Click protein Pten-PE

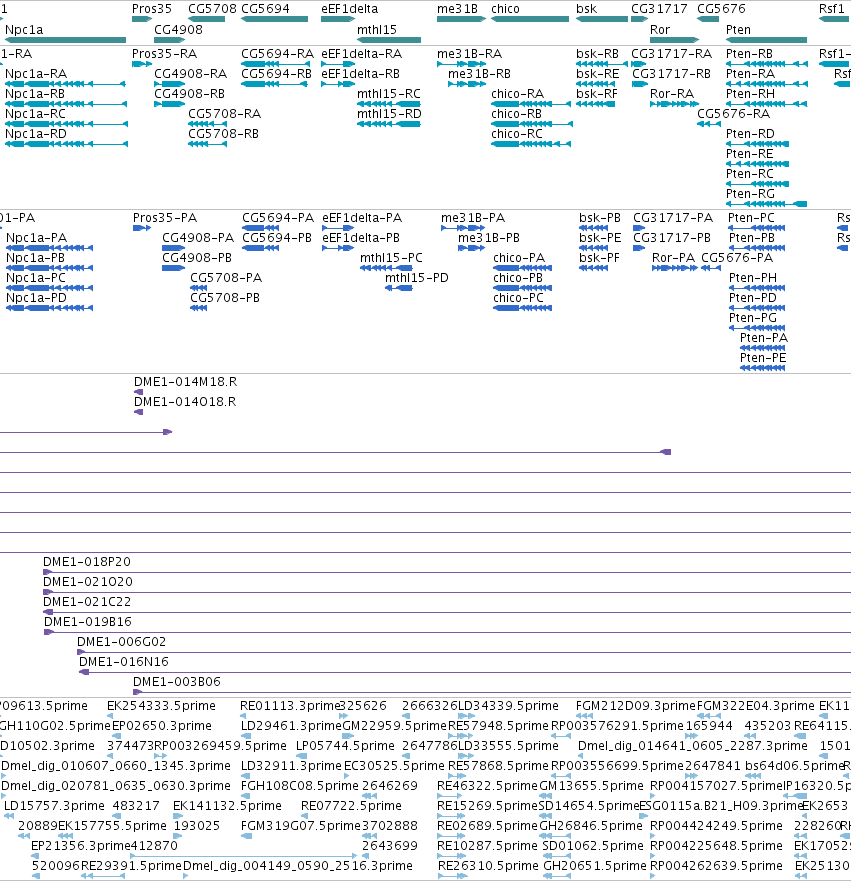pyautogui.click(x=763, y=358)
